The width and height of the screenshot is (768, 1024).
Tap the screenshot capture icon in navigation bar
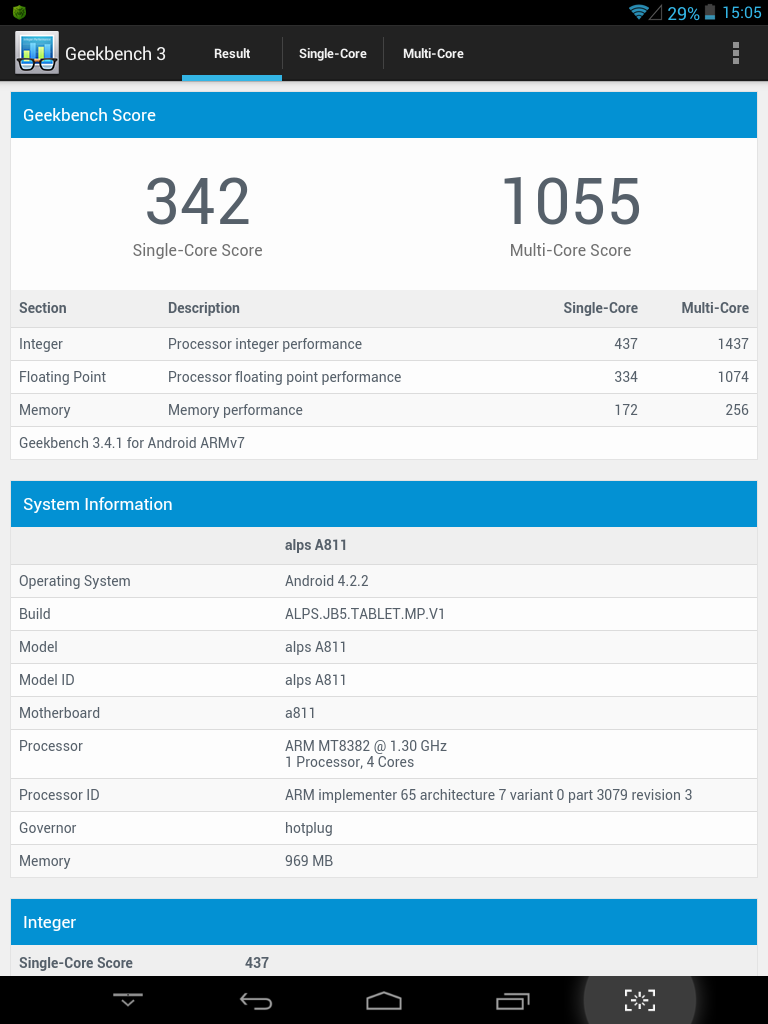639,1000
